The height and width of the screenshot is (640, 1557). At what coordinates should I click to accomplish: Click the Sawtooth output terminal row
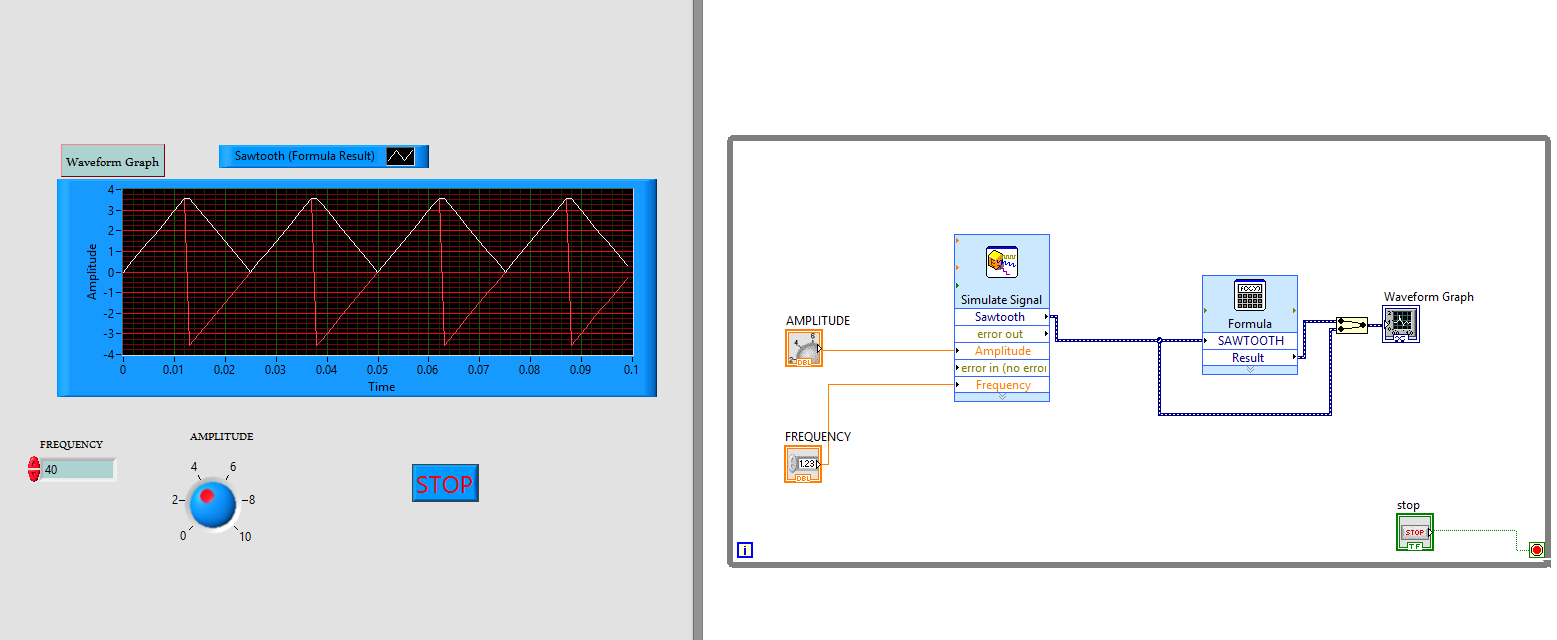point(1001,317)
